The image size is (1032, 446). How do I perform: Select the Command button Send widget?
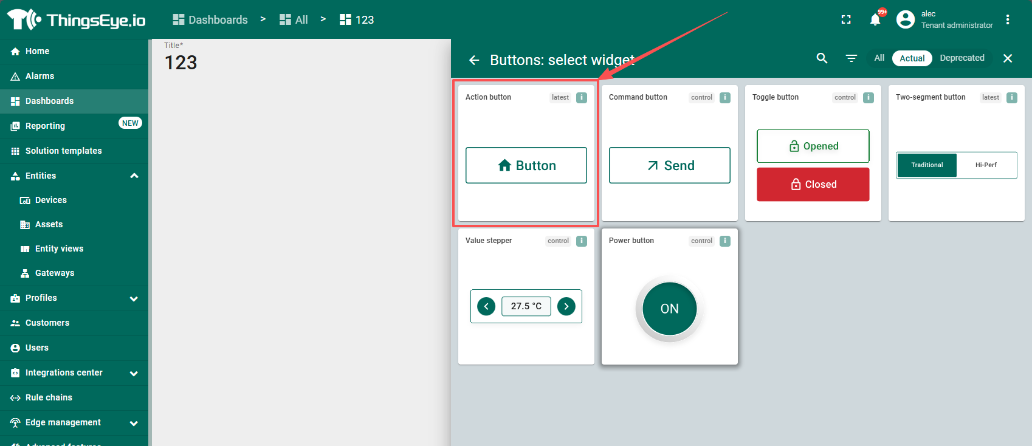[x=669, y=165]
